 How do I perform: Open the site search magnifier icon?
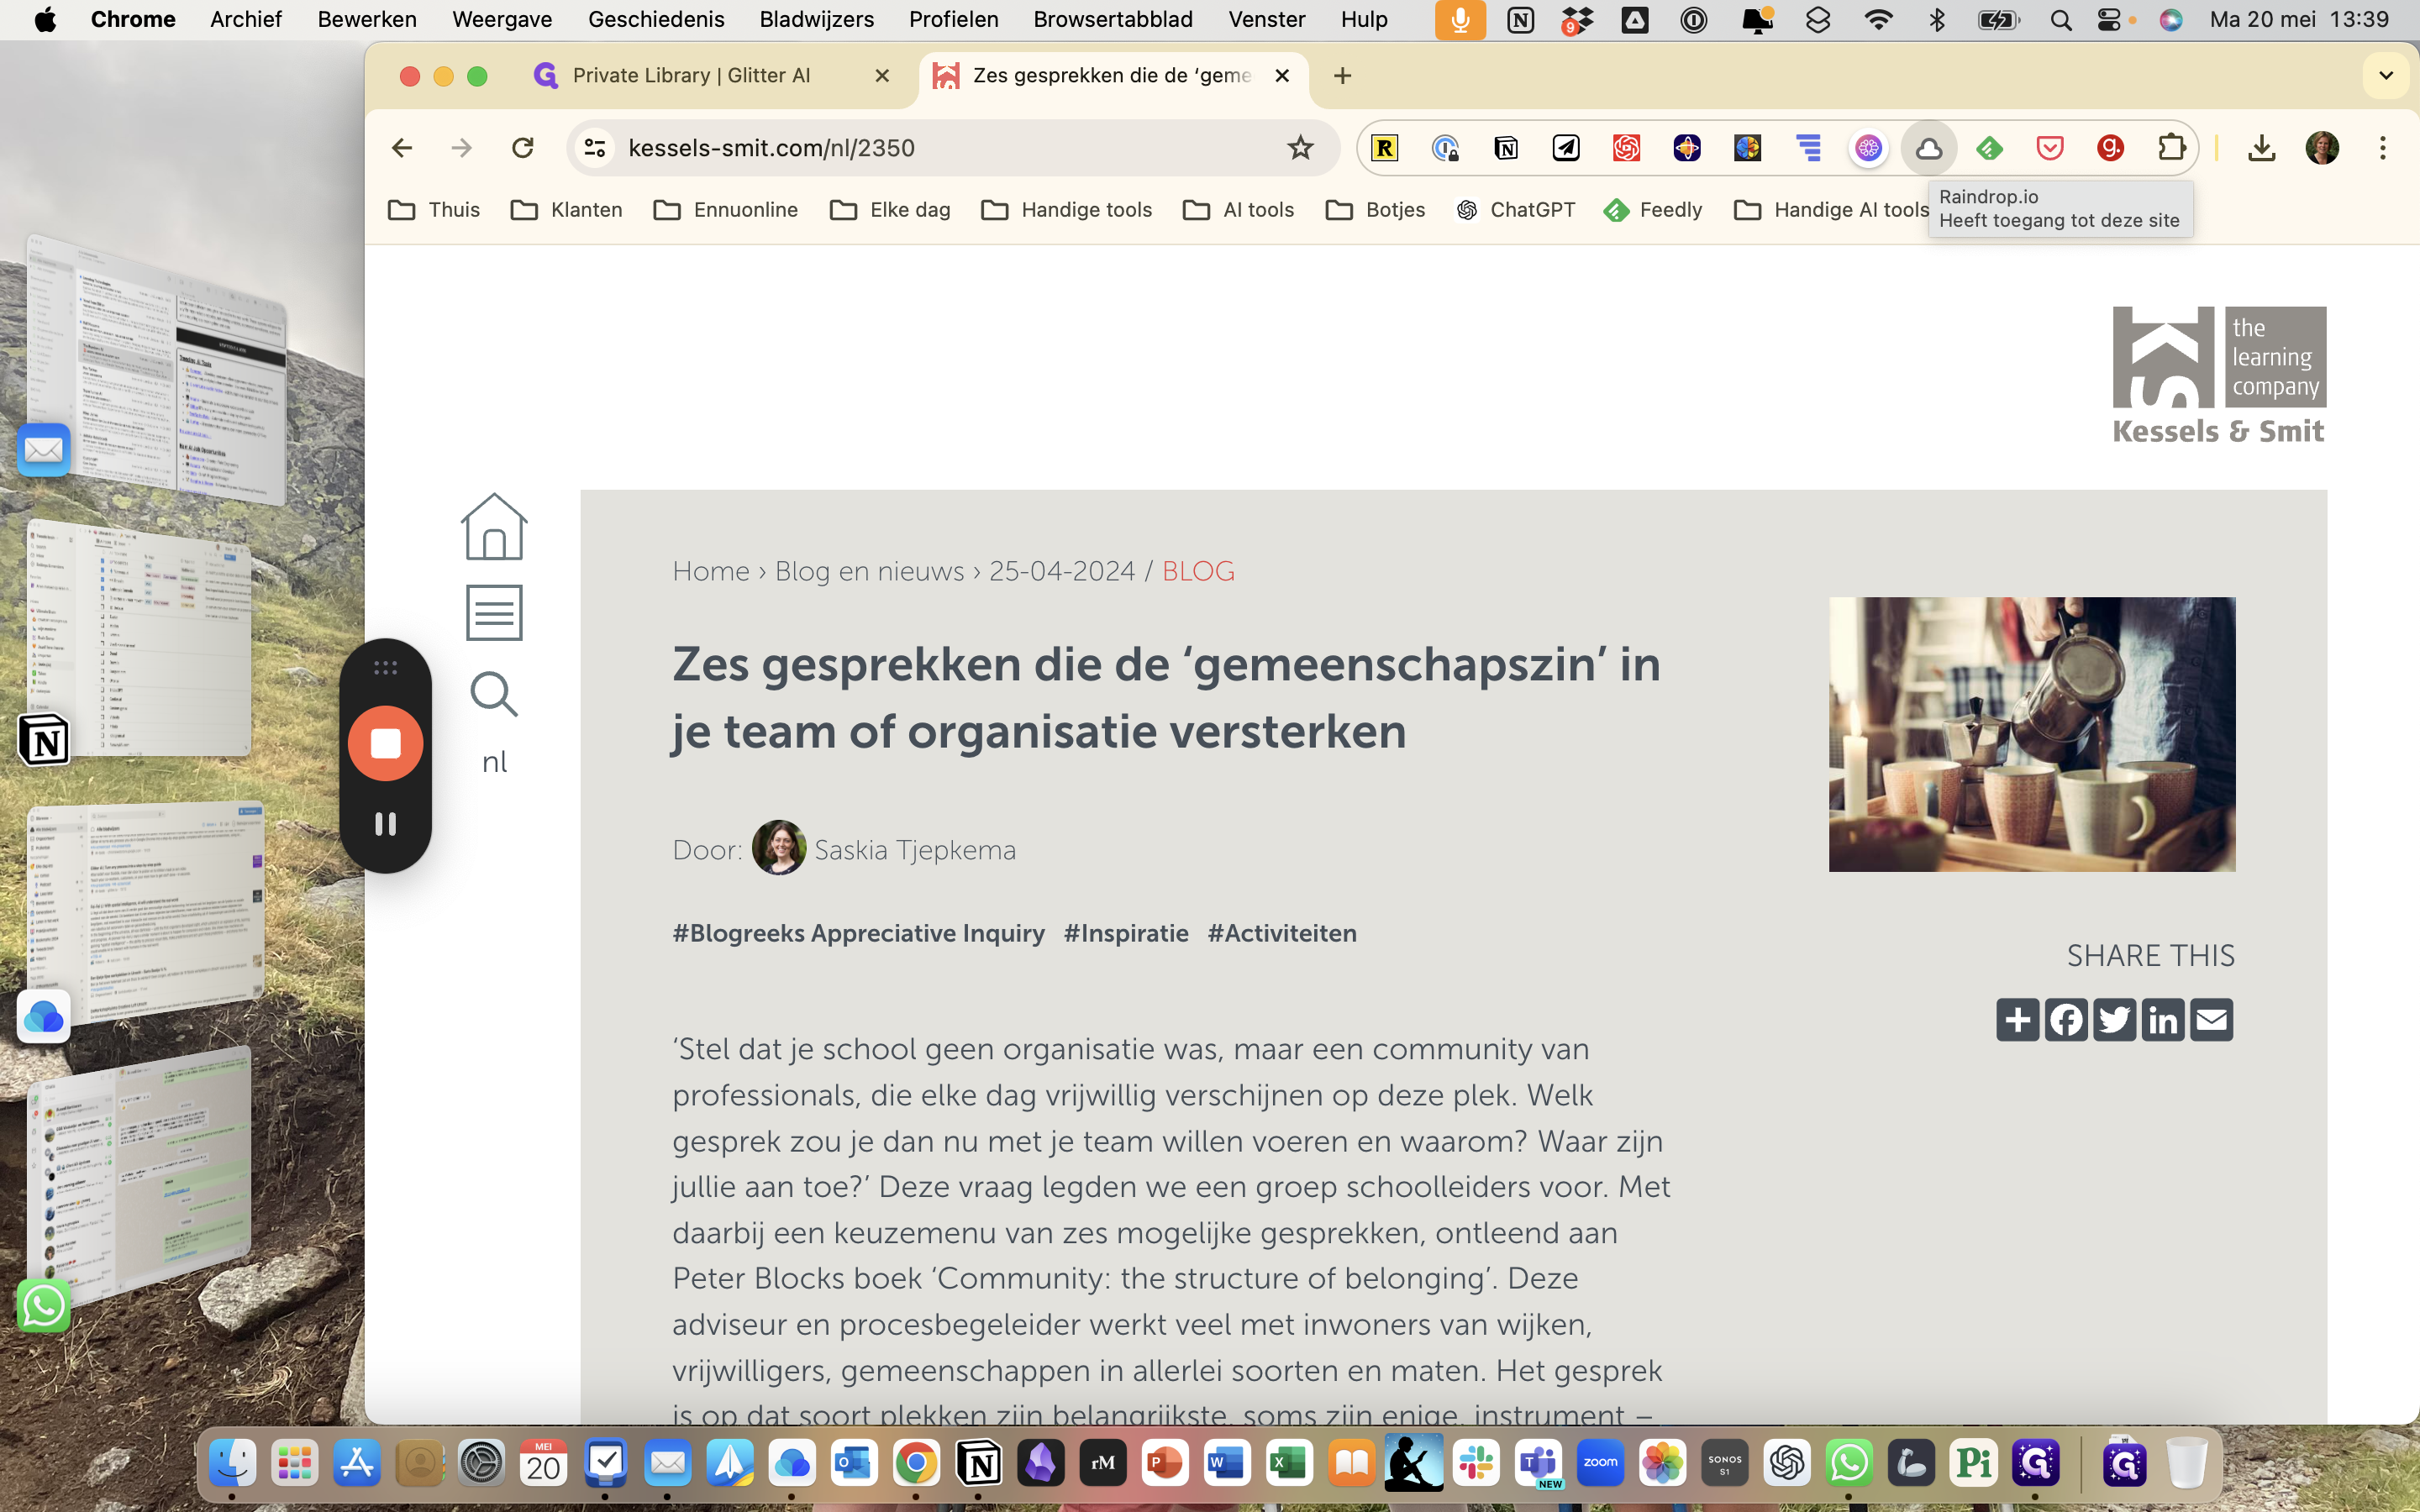pos(494,694)
